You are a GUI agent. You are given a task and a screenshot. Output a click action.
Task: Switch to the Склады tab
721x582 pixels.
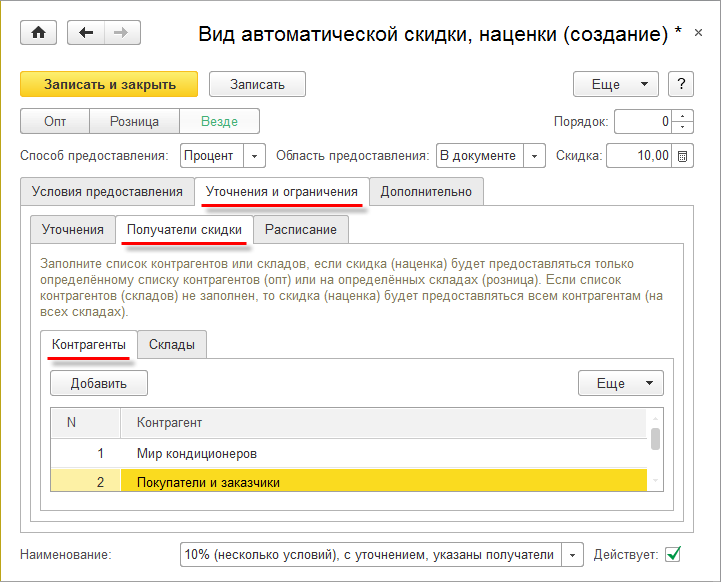(172, 345)
